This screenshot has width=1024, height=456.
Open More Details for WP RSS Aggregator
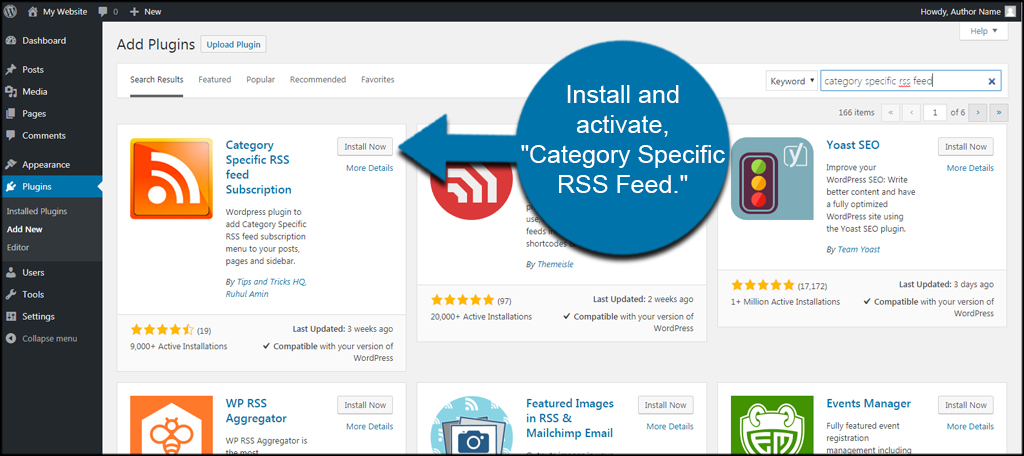click(370, 427)
